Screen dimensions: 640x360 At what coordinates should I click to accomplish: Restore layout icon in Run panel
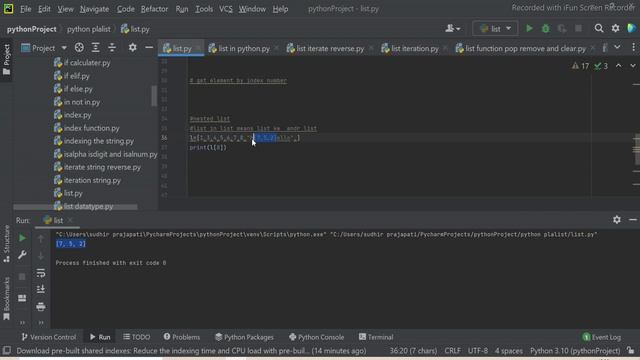tap(22, 298)
